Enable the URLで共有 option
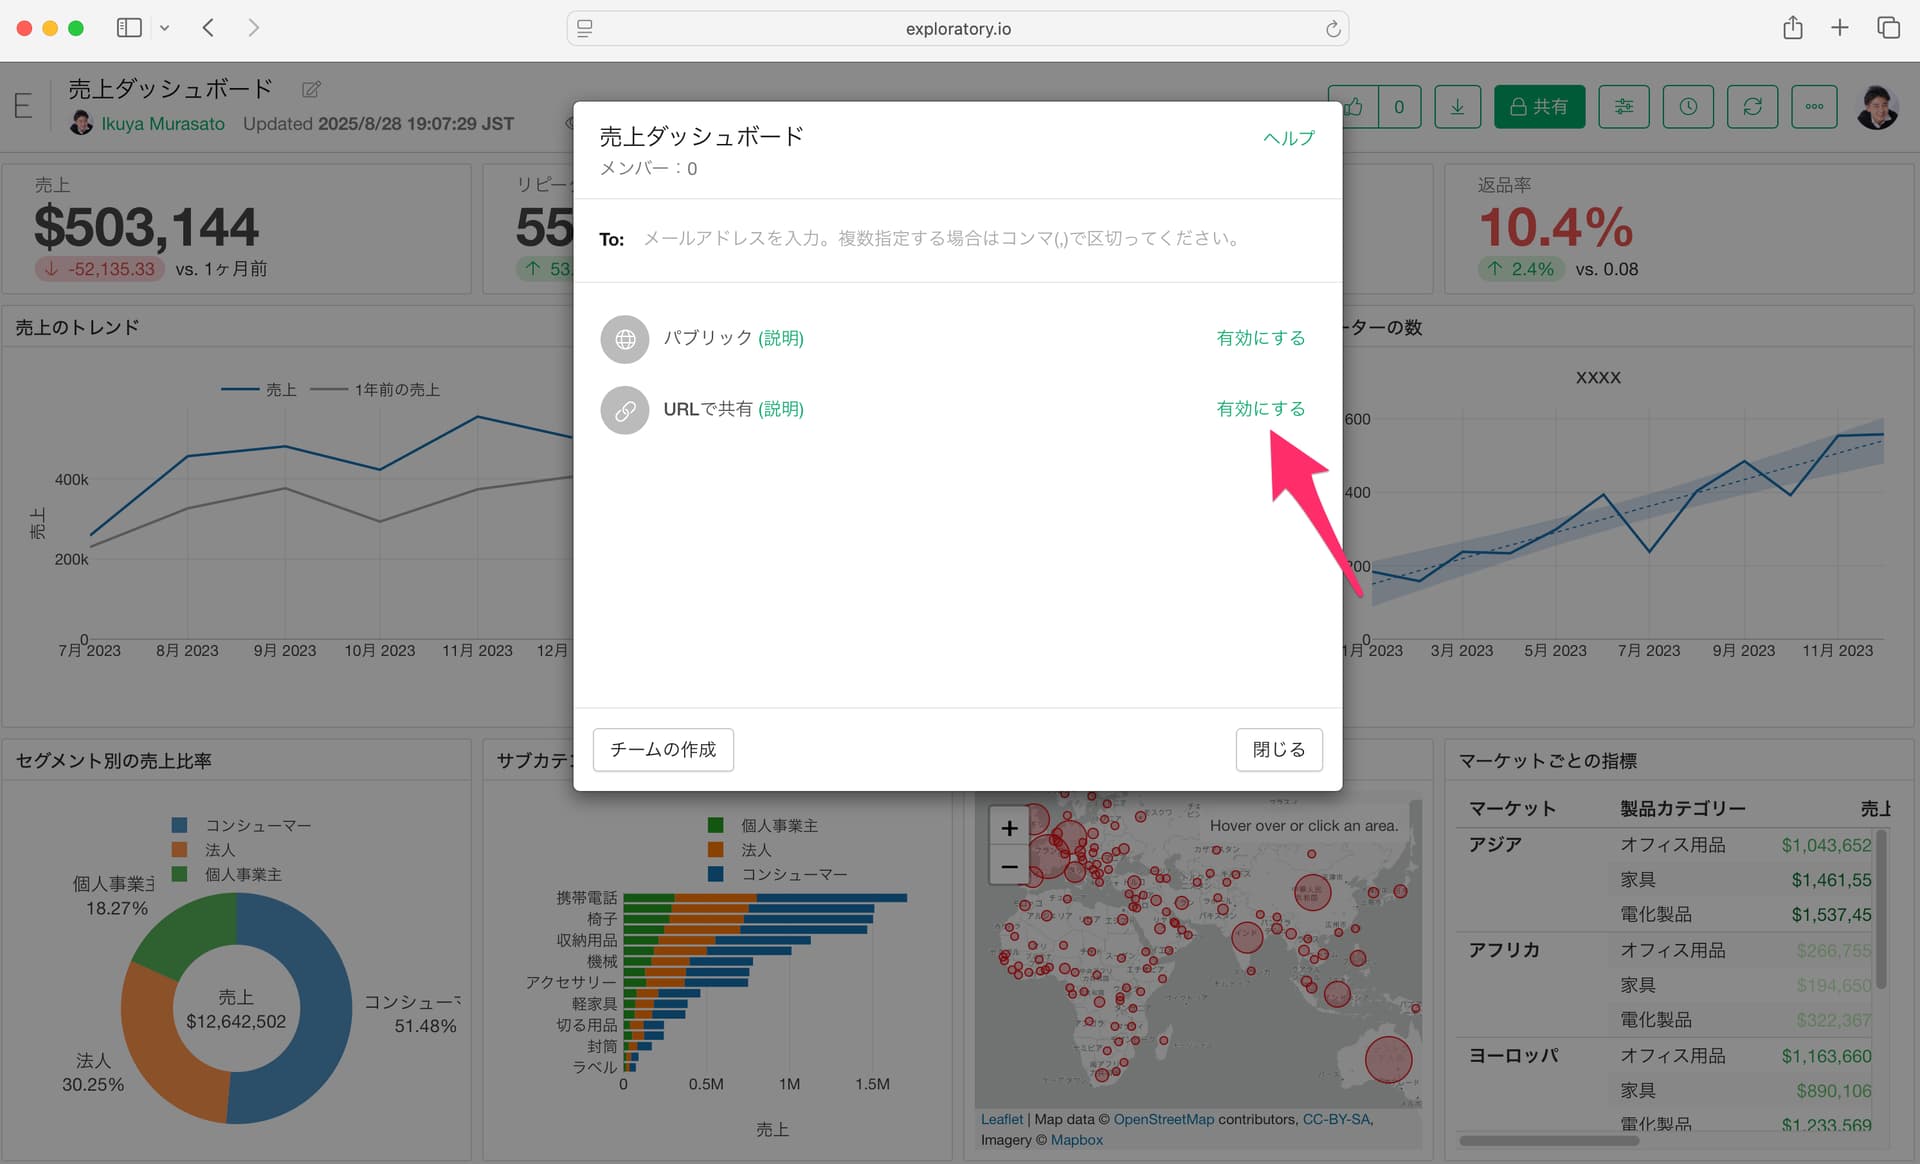The height and width of the screenshot is (1164, 1920). click(x=1260, y=409)
